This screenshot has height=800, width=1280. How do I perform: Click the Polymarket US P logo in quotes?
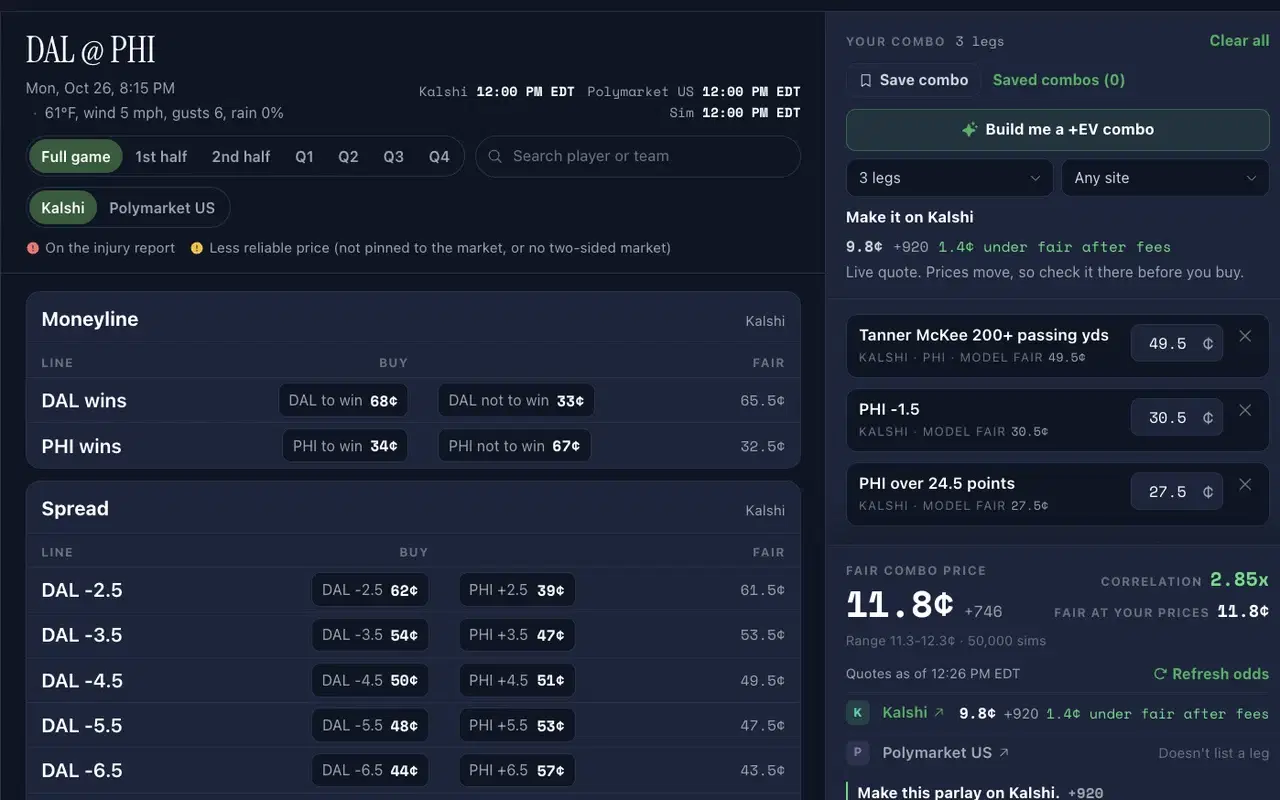[857, 753]
